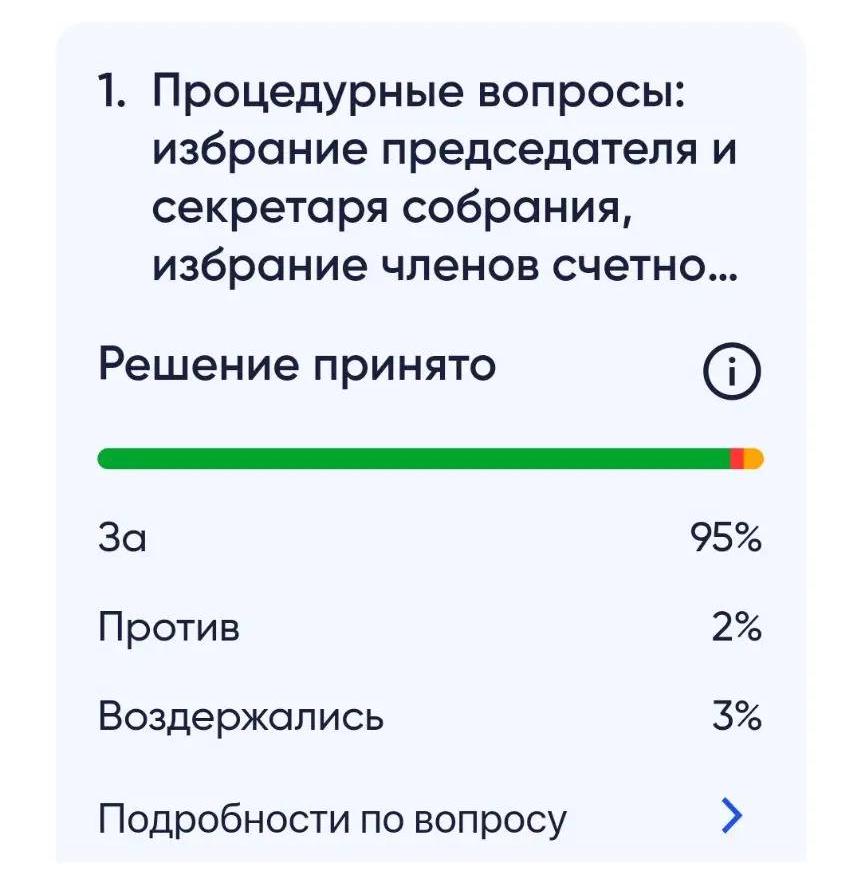Select the truncated Процедурные вопросы question title

445,179
